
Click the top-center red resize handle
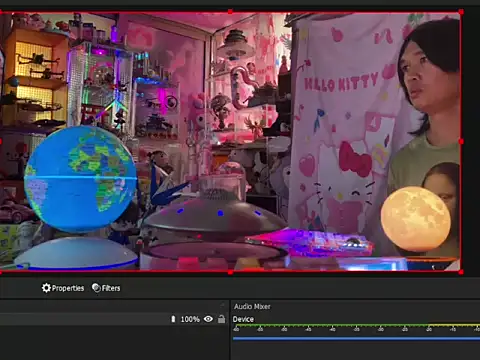coord(230,12)
